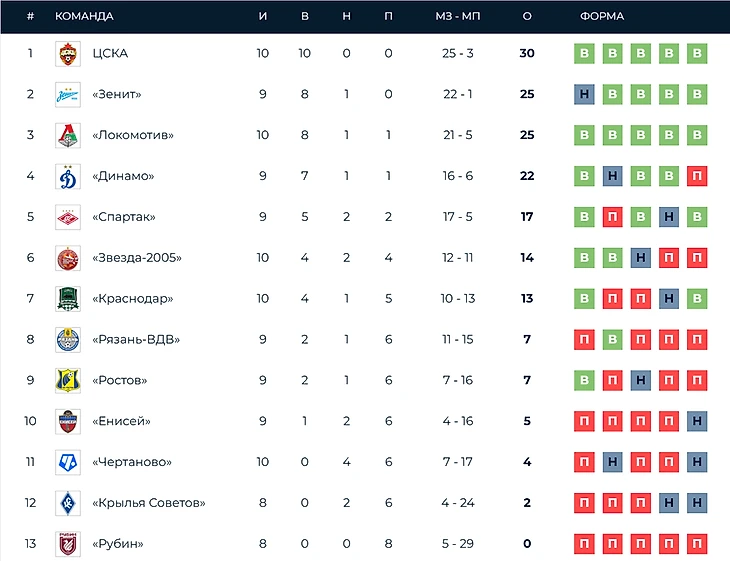This screenshot has width=730, height=561.
Task: Click Rostov's first green В form badge
Action: click(x=585, y=380)
